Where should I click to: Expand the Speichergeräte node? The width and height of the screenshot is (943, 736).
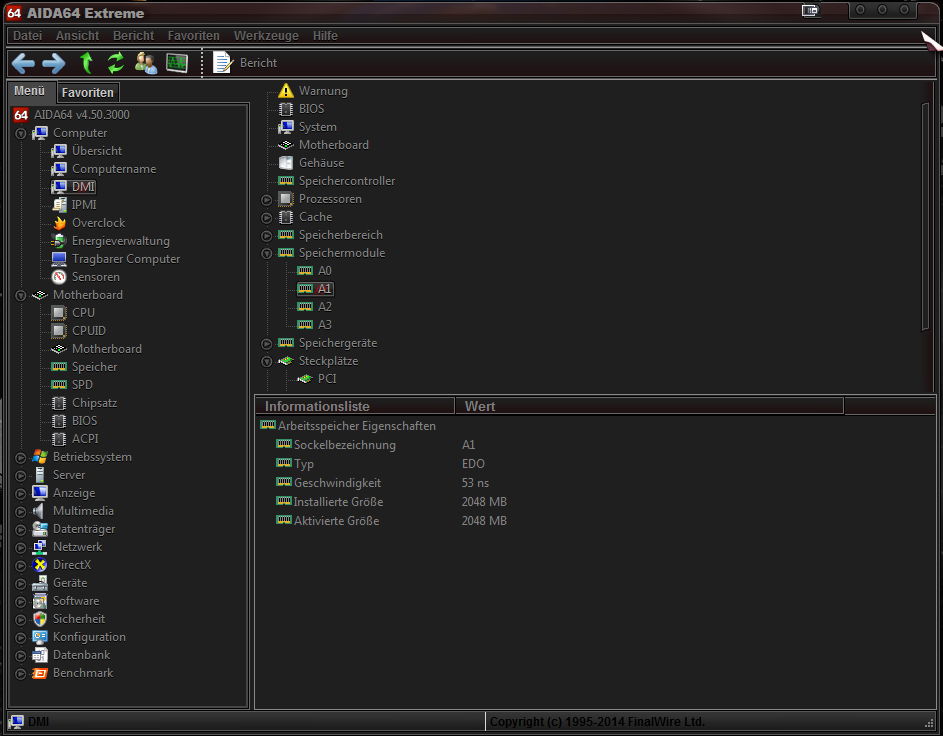click(266, 344)
